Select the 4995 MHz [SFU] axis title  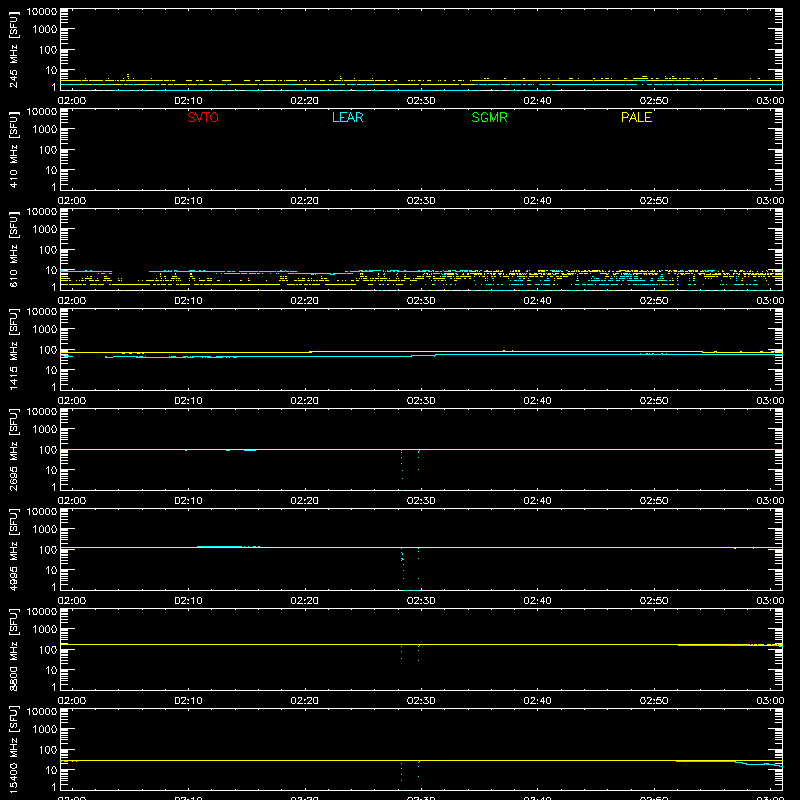click(14, 549)
